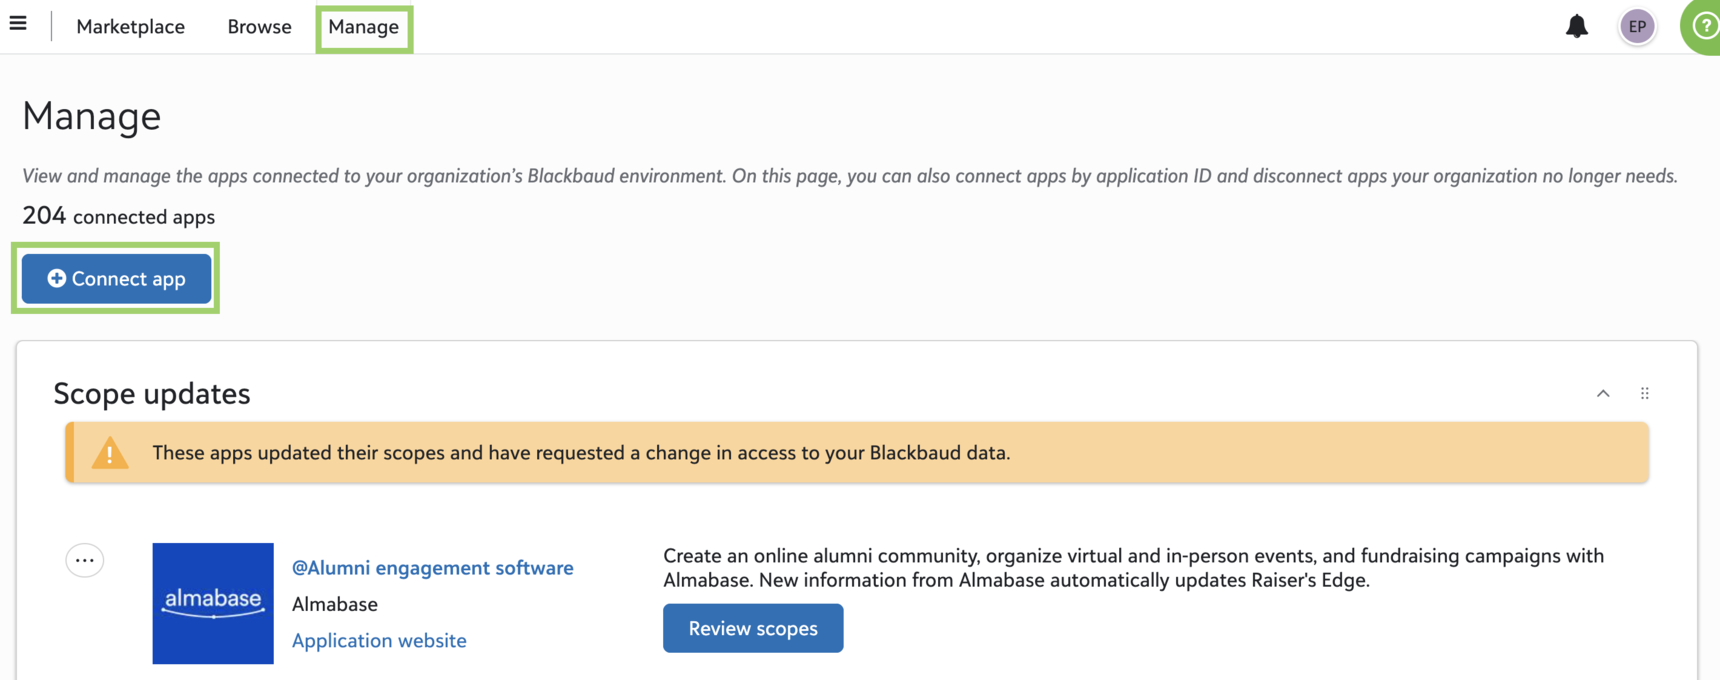Image resolution: width=1720 pixels, height=680 pixels.
Task: Click the drag handle on Scope updates
Action: [1645, 393]
